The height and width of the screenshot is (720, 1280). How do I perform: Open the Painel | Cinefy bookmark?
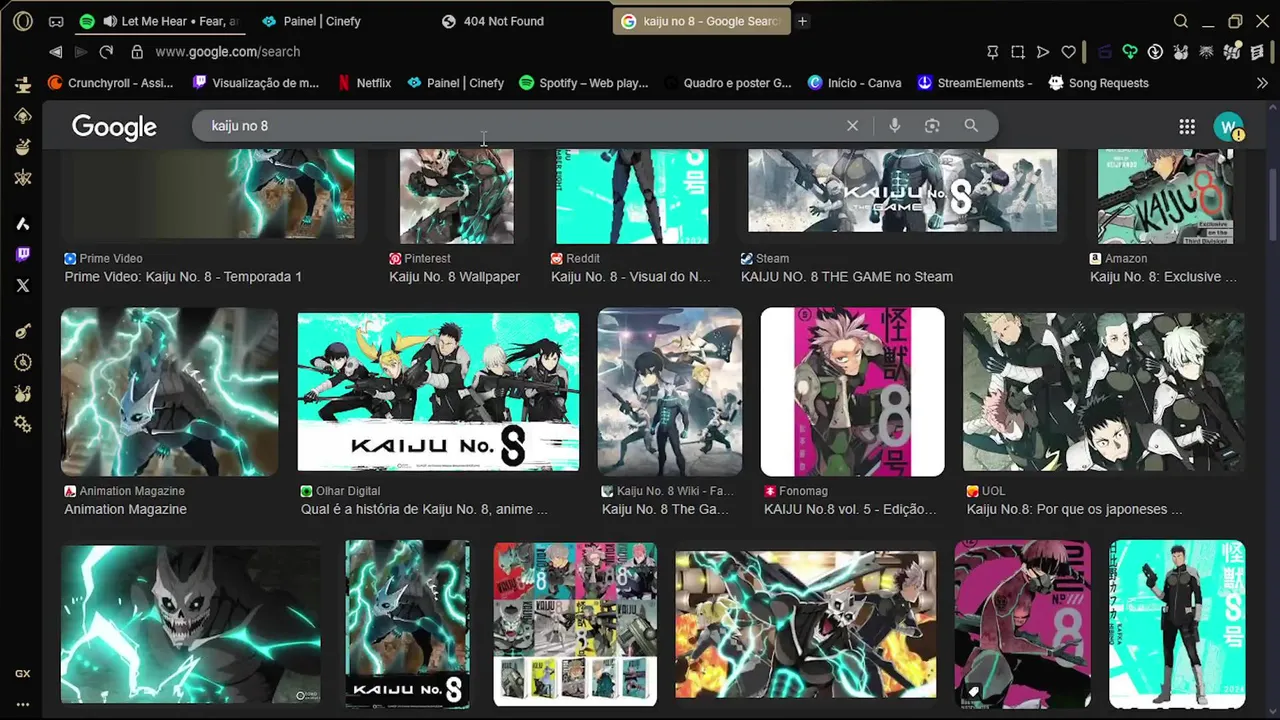(x=456, y=83)
